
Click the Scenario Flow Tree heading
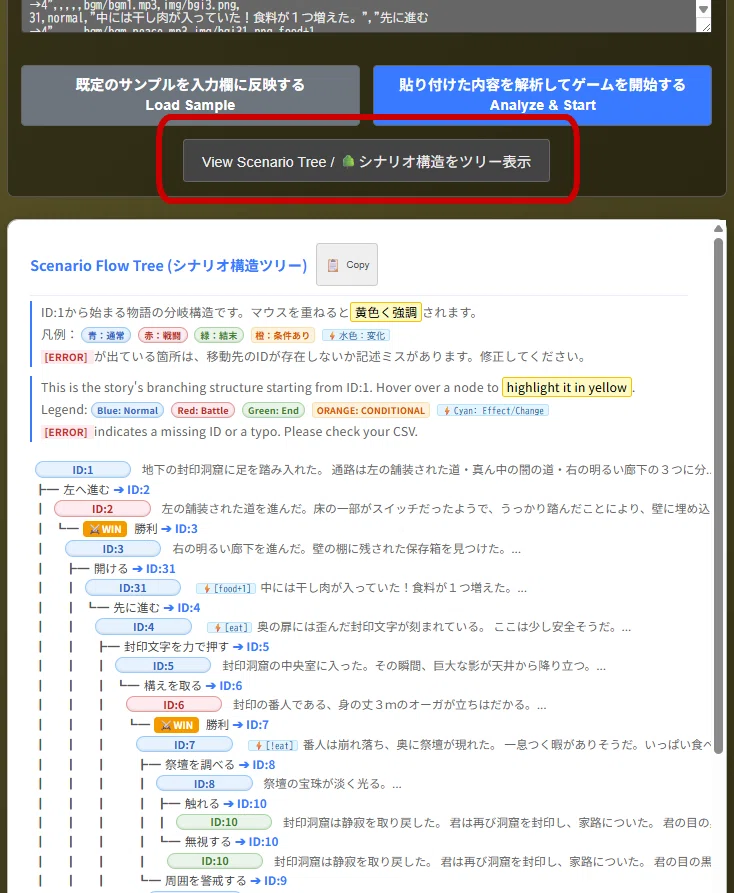(169, 265)
